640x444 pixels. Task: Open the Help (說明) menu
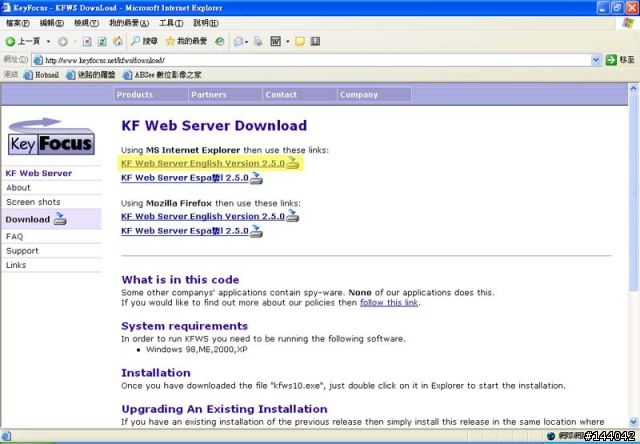[x=205, y=23]
